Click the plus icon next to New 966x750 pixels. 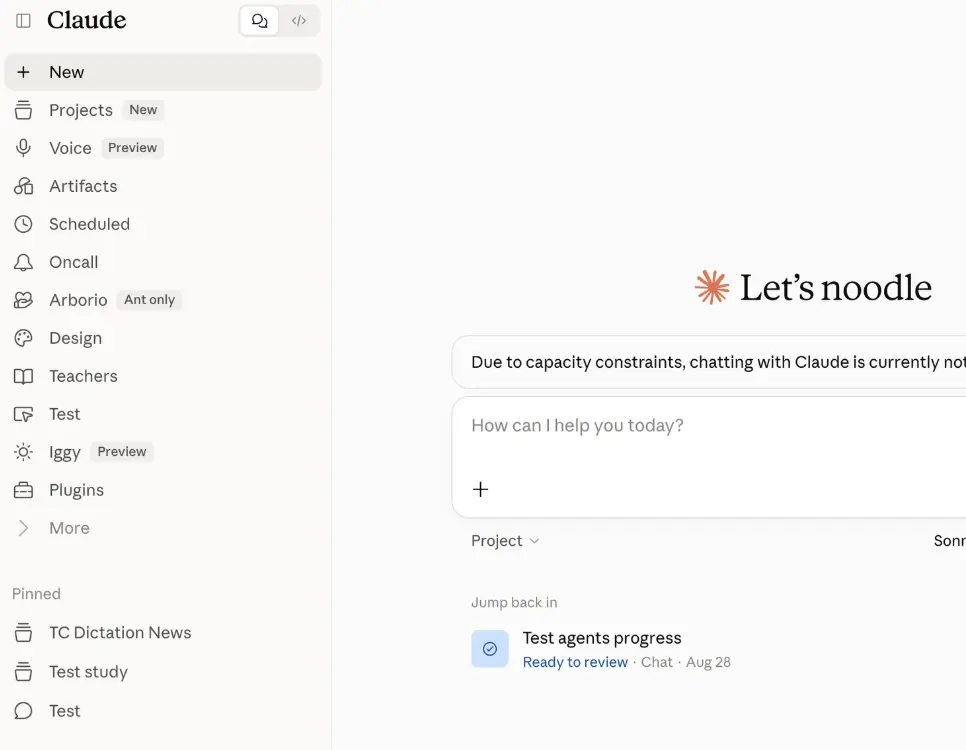[23, 72]
